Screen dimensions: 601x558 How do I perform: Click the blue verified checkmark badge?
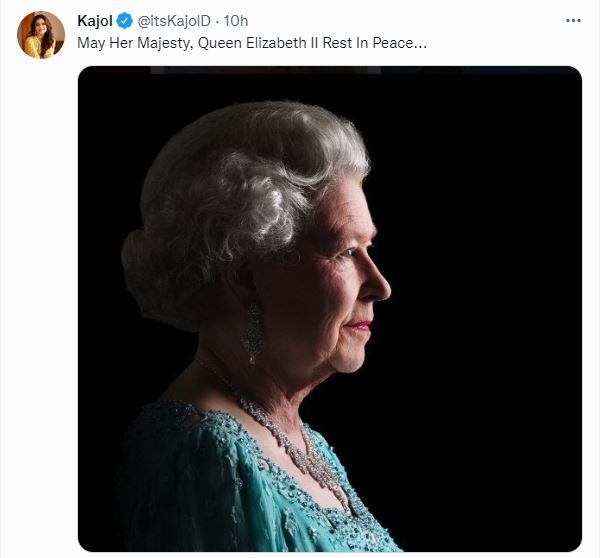[125, 21]
